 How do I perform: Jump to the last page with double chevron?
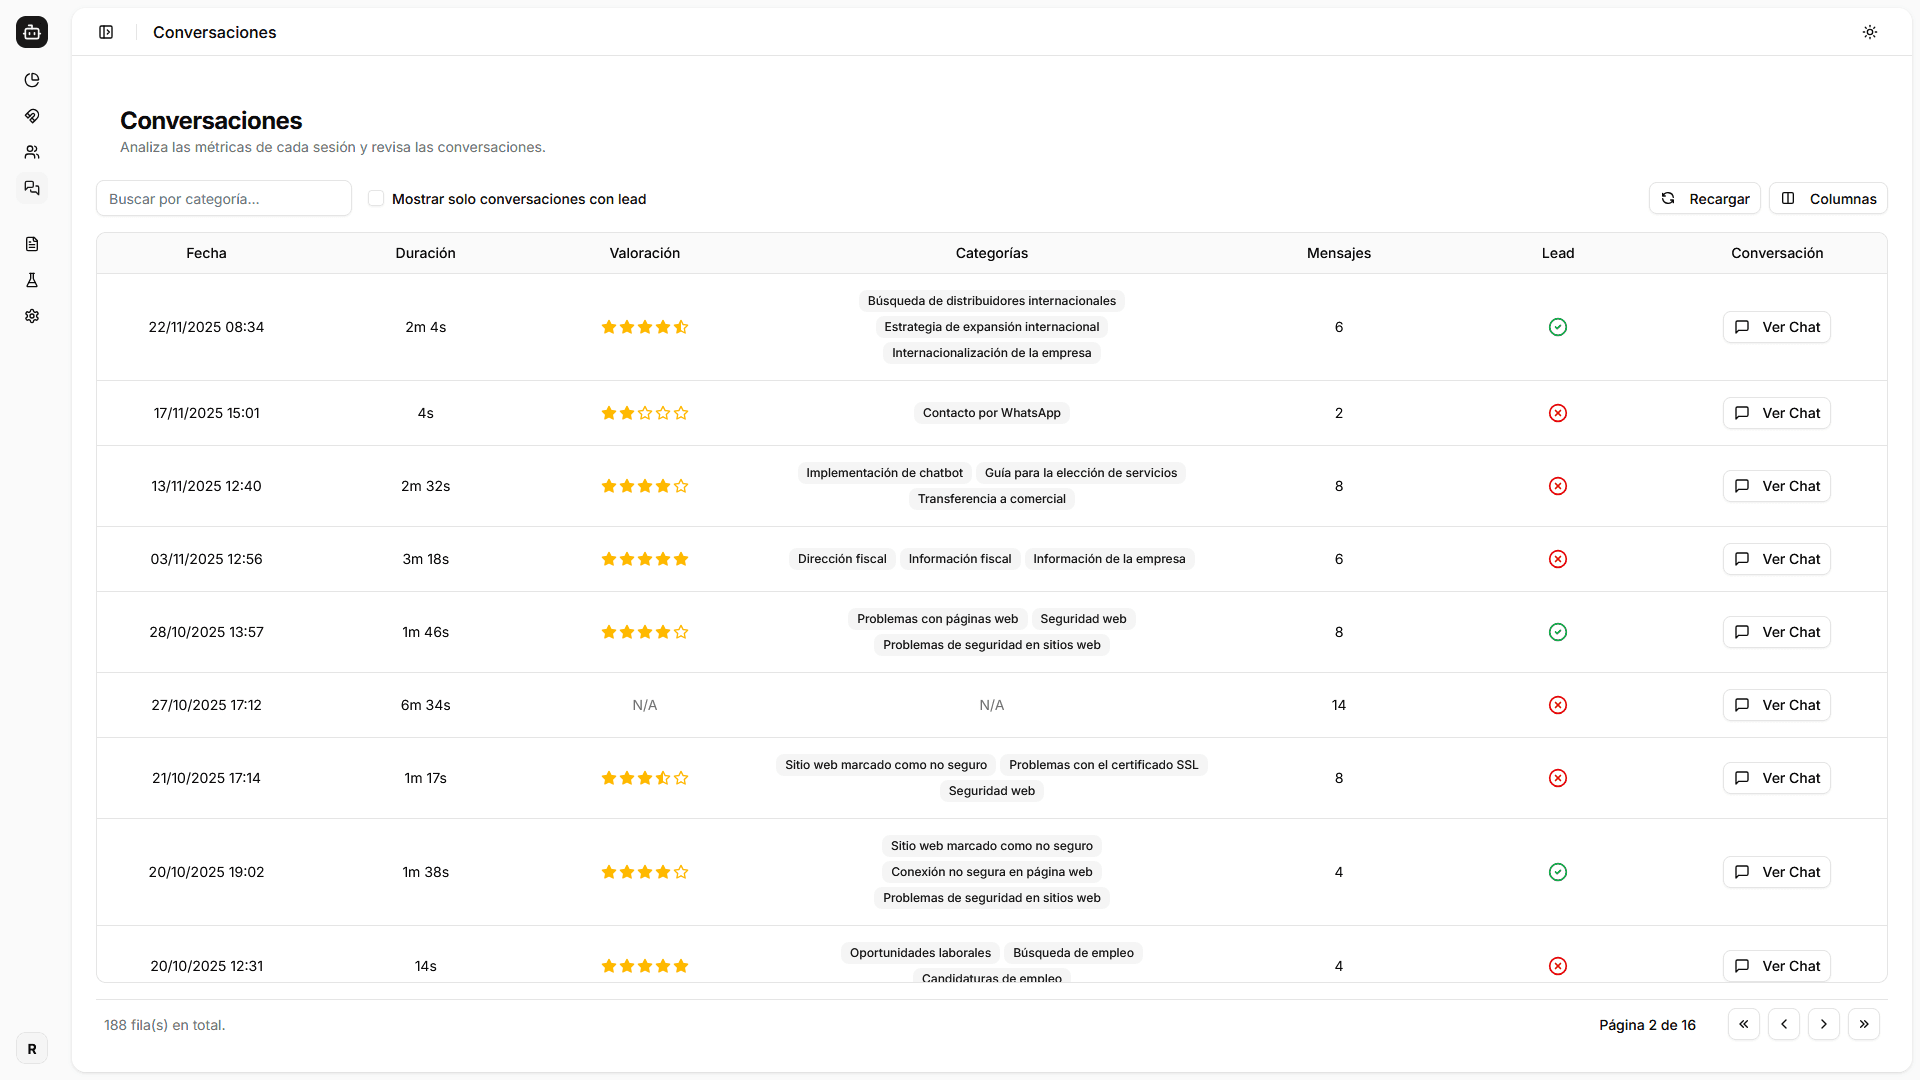(1864, 1024)
